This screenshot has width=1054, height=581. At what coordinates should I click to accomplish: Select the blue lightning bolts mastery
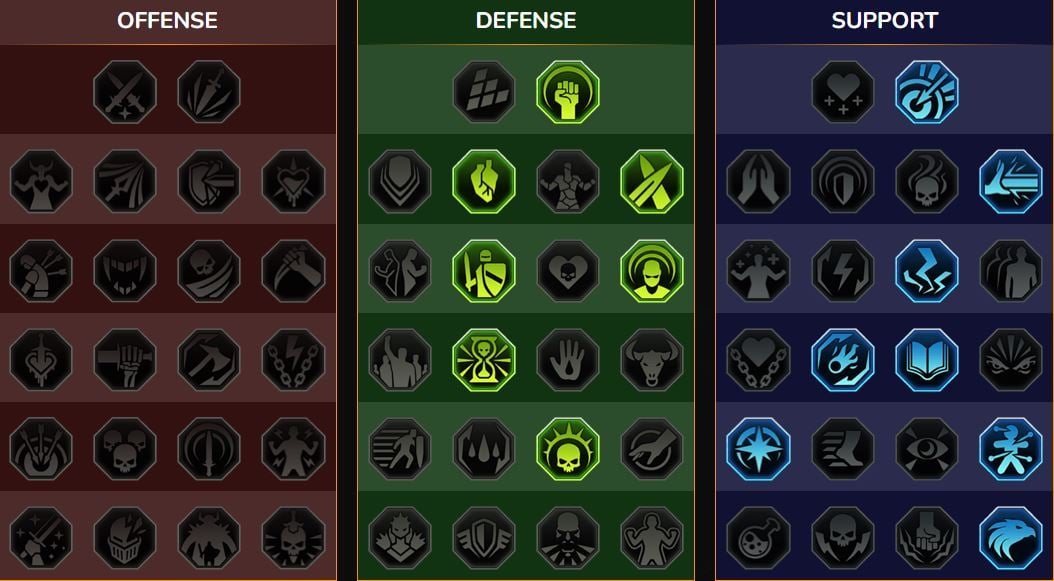927,271
